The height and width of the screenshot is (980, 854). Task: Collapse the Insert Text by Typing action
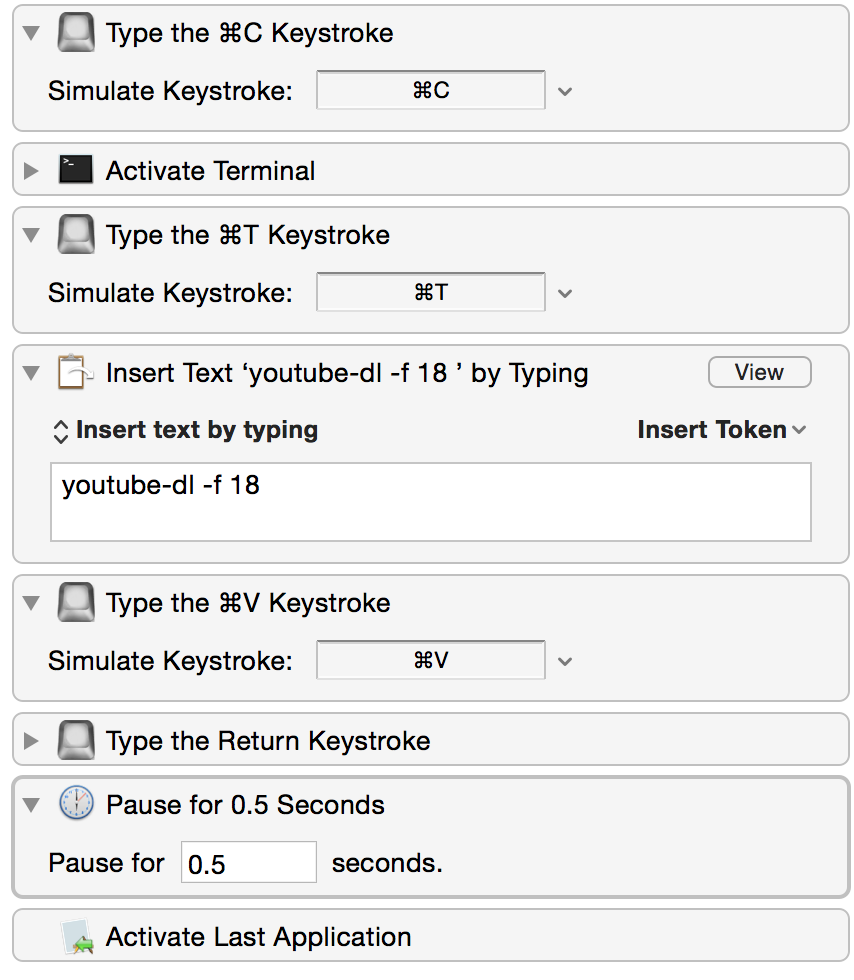31,373
